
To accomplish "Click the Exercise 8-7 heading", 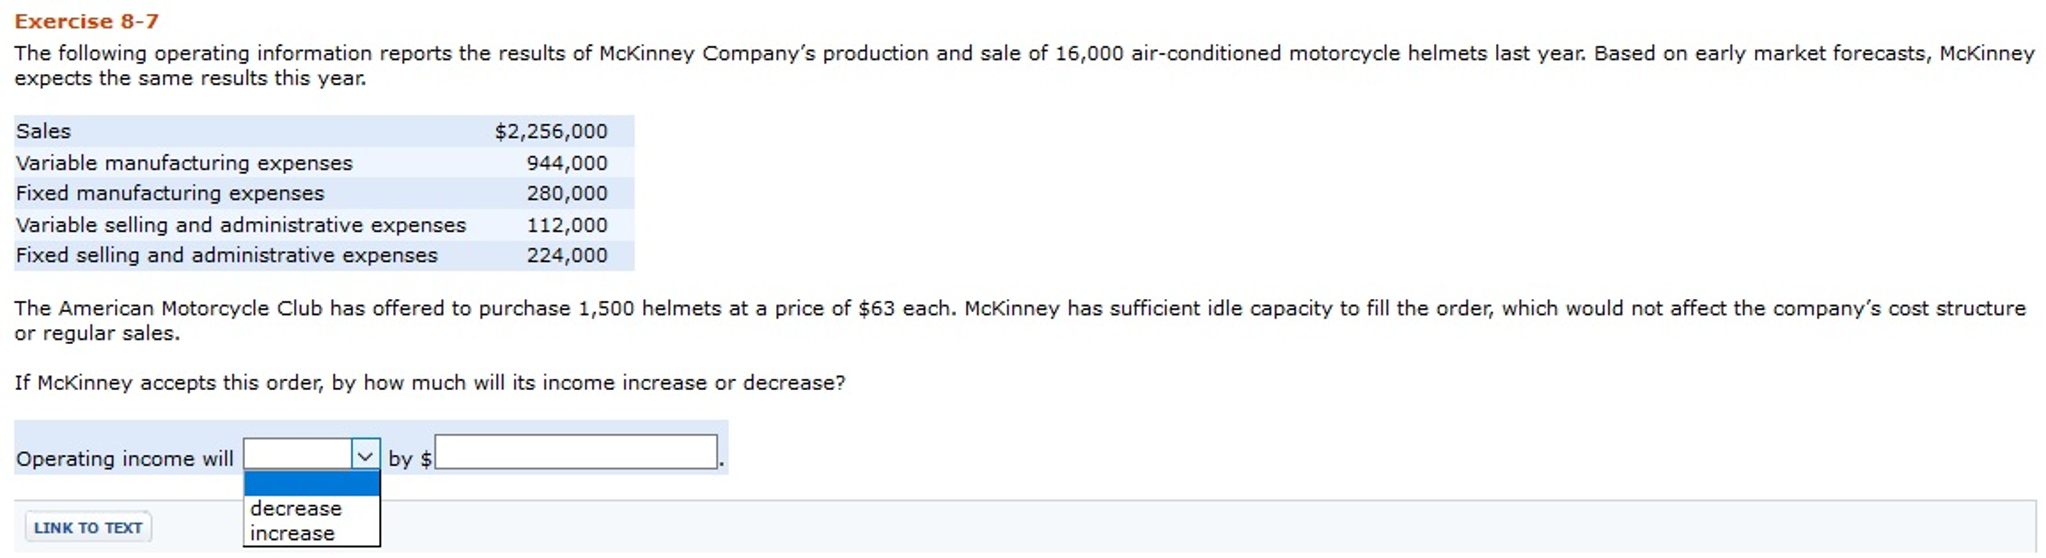I will [x=86, y=21].
